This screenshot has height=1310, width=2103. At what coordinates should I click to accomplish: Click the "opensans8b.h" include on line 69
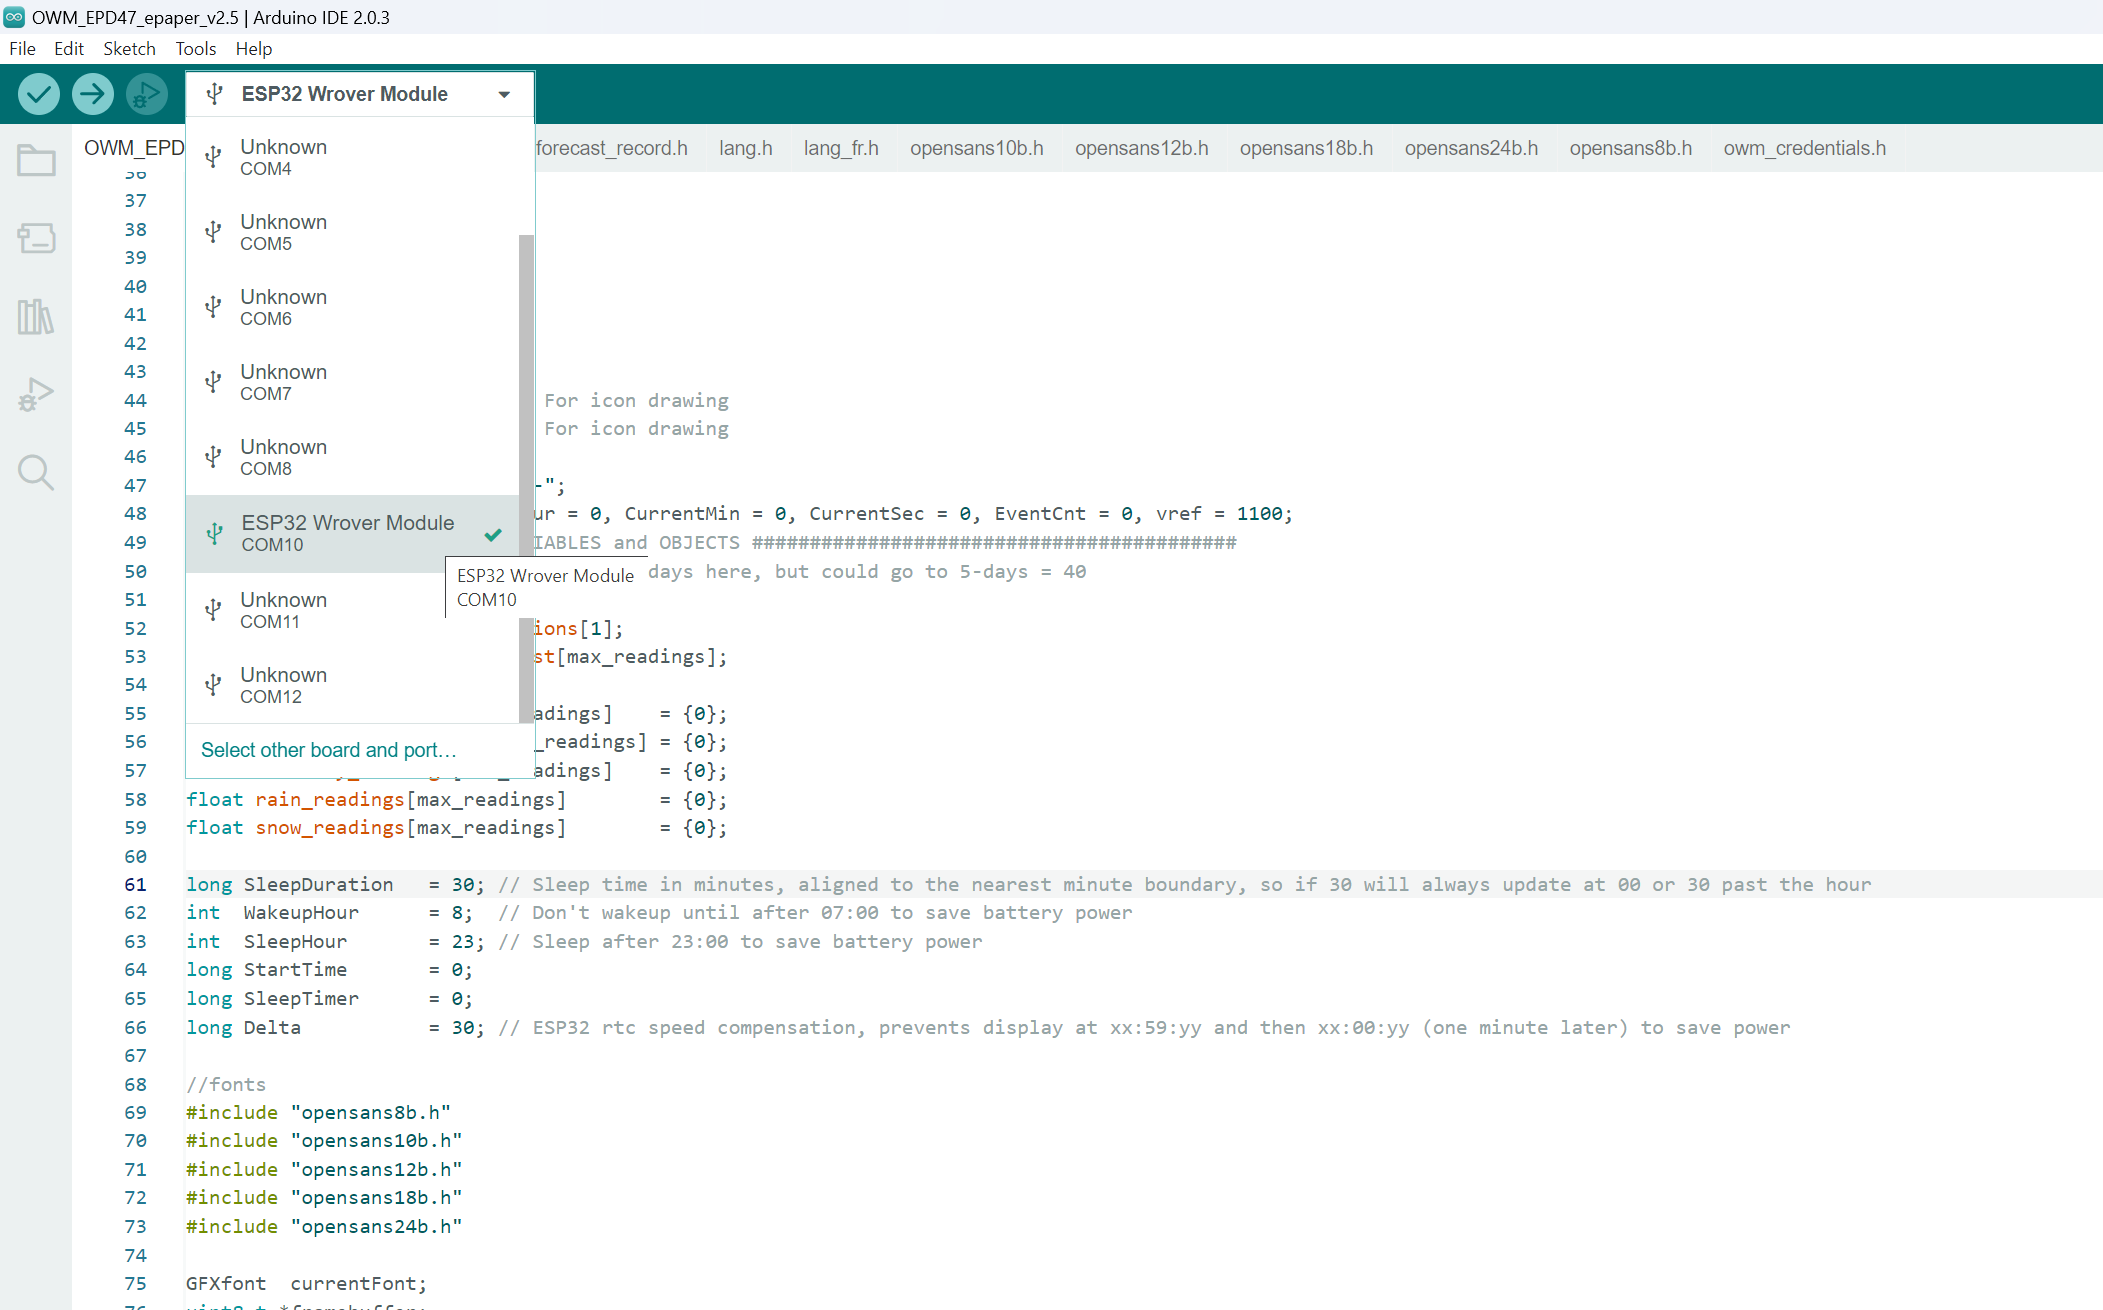(x=371, y=1112)
